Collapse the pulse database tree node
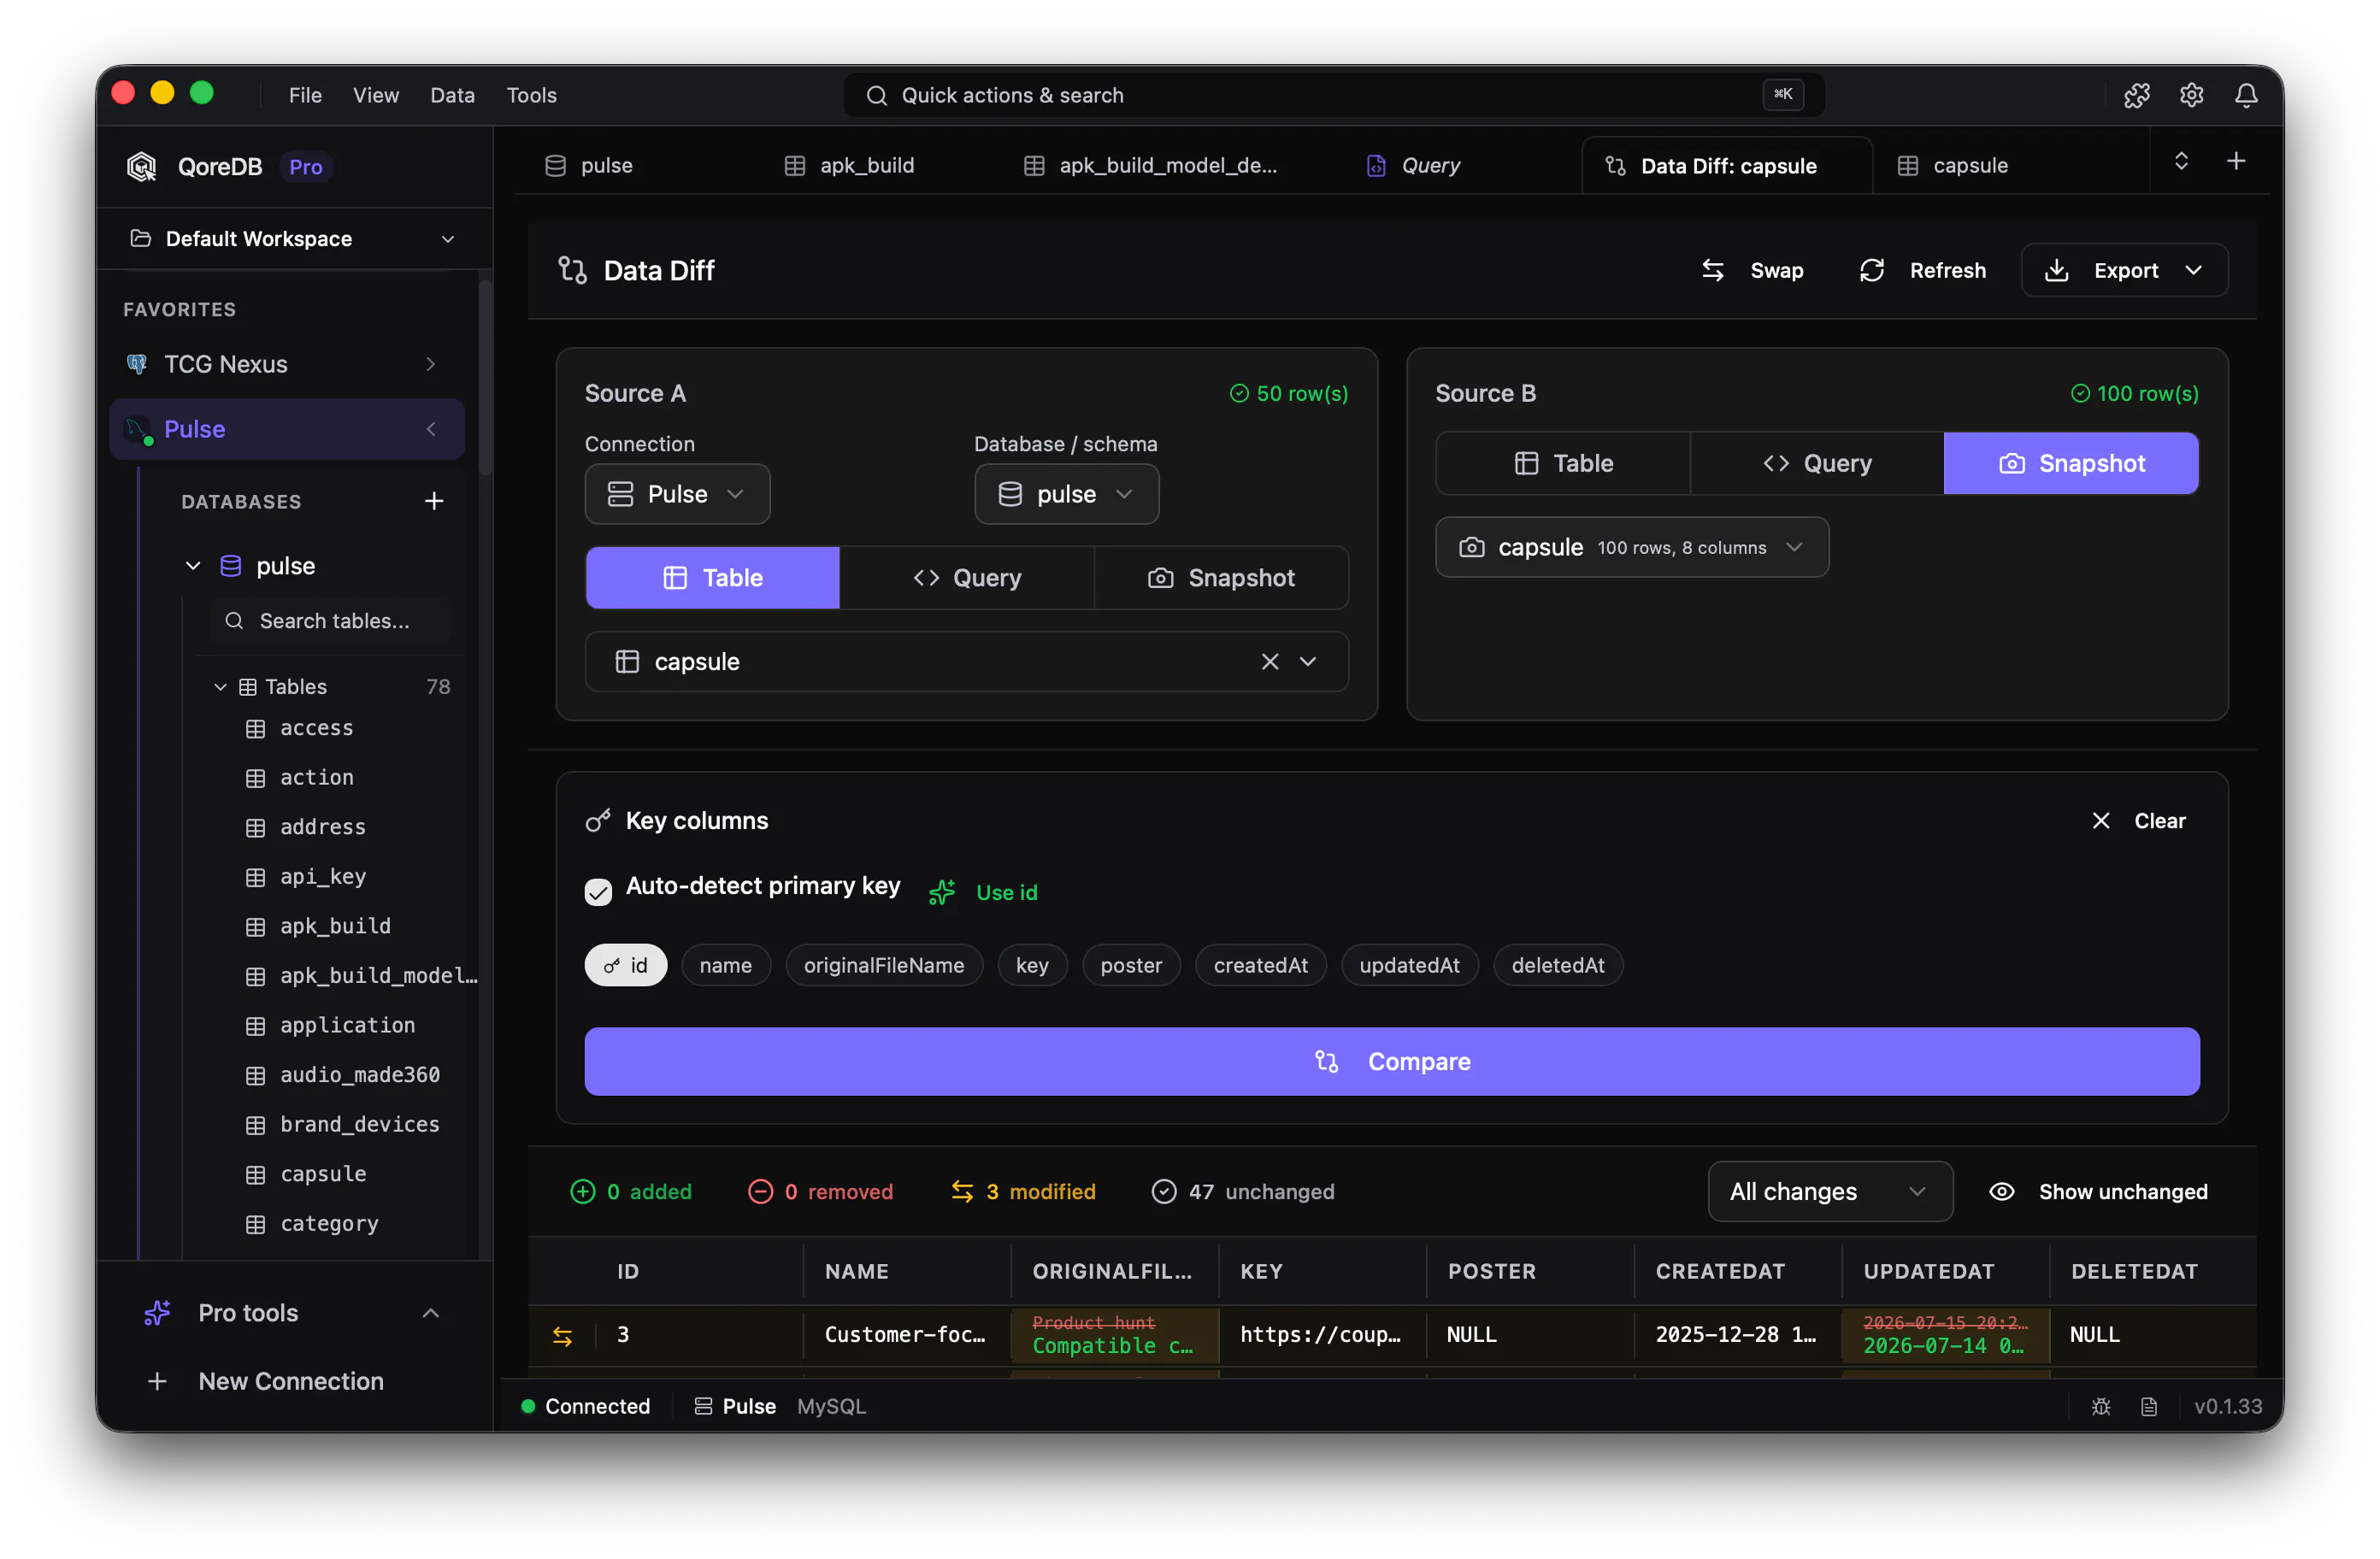The width and height of the screenshot is (2380, 1559). [x=193, y=565]
